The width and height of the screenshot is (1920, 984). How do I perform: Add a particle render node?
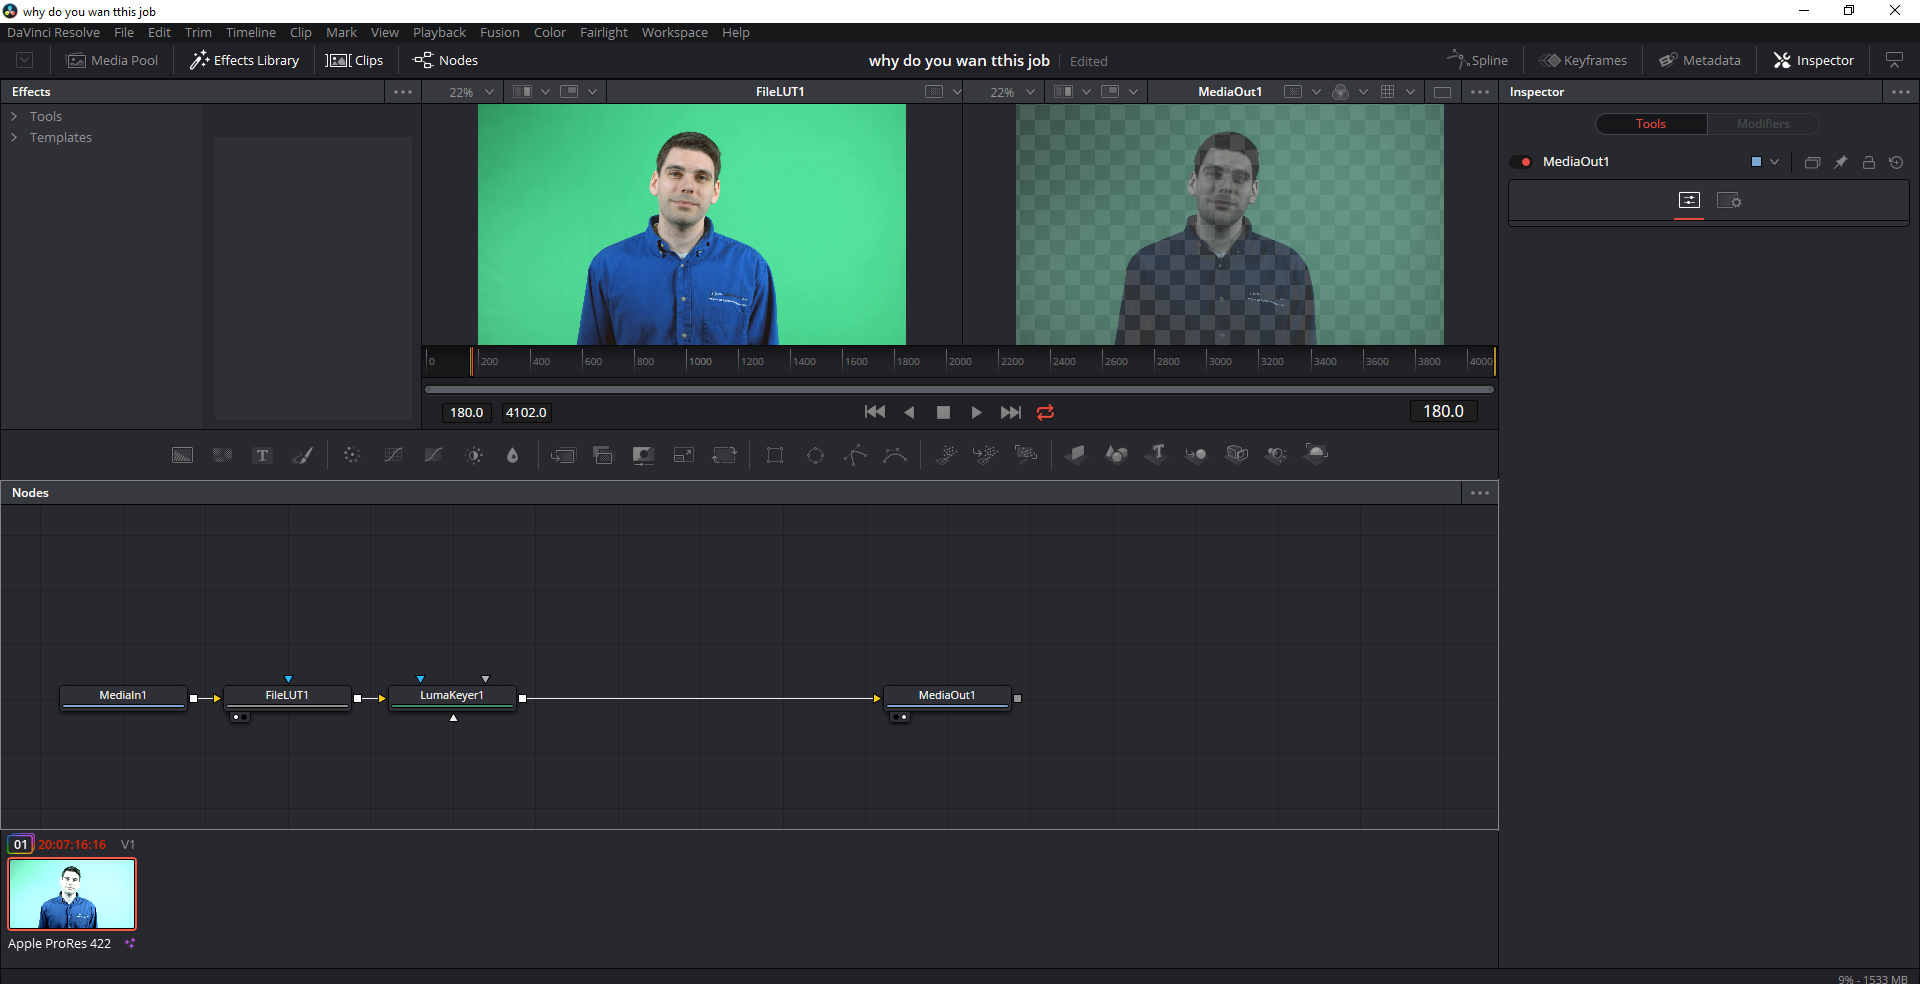tap(1026, 455)
